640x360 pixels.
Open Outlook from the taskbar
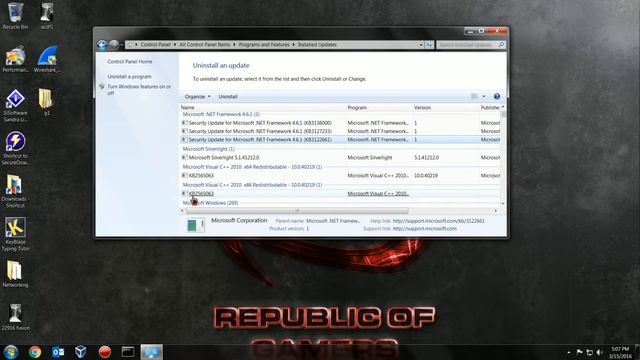[x=58, y=351]
